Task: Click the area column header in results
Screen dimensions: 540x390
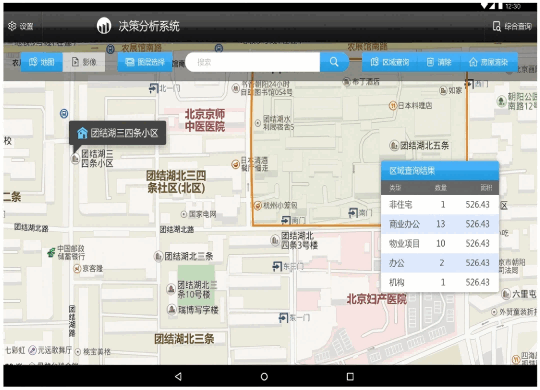Action: point(486,188)
